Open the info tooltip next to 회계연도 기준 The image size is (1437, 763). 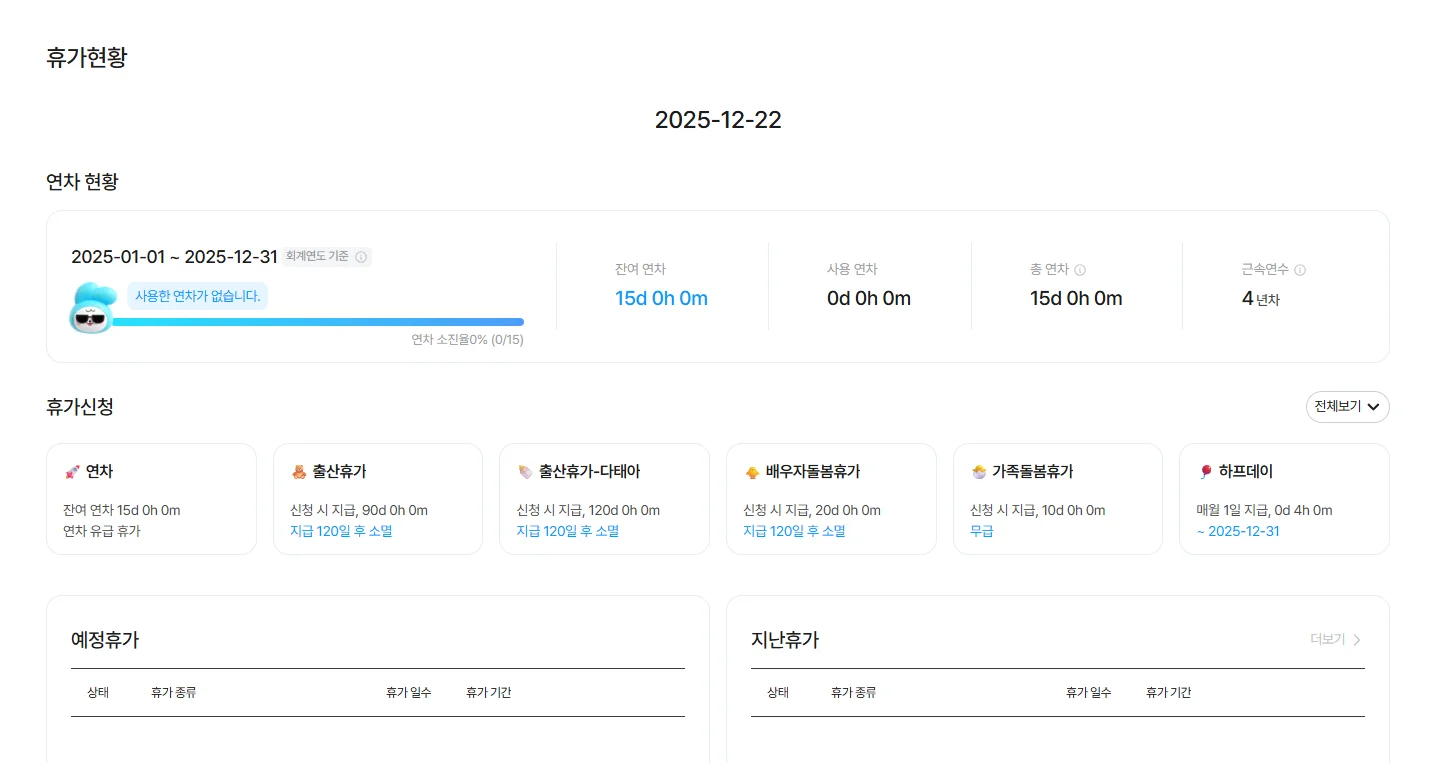pyautogui.click(x=361, y=257)
